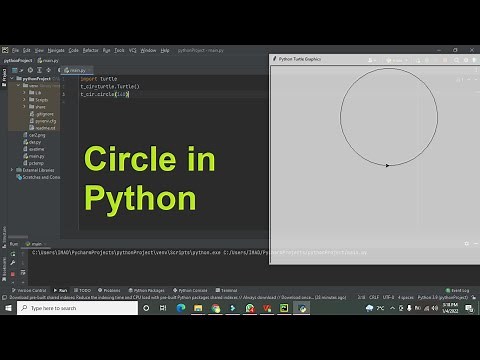Viewport: 480px width, 360px height.
Task: Expand all in Project tool window
Action: [x=39, y=70]
